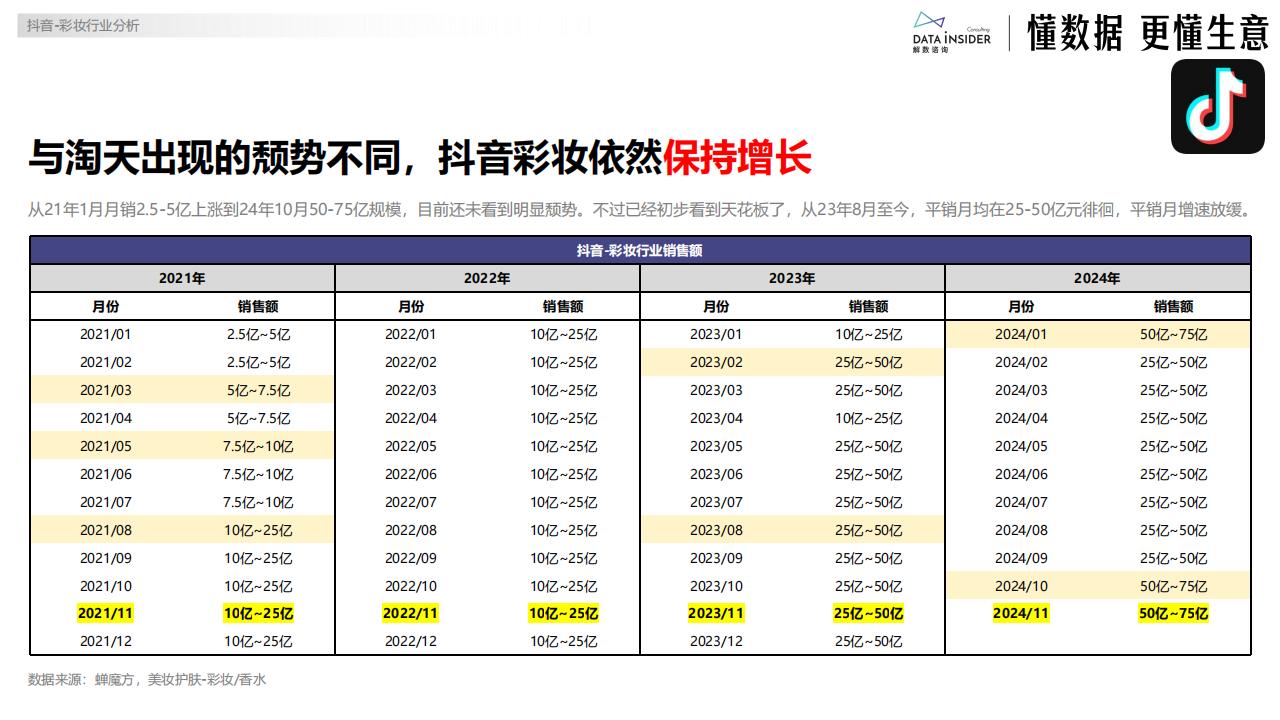The width and height of the screenshot is (1280, 720).
Task: Click the sales value next to 2021/06
Action: pos(258,474)
